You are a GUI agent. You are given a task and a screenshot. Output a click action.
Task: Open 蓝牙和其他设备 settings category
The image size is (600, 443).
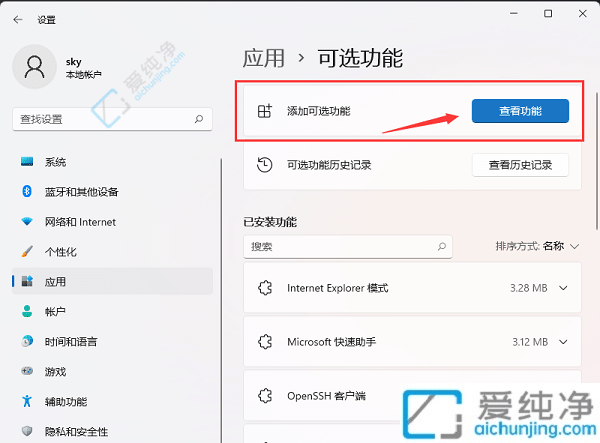pos(112,191)
